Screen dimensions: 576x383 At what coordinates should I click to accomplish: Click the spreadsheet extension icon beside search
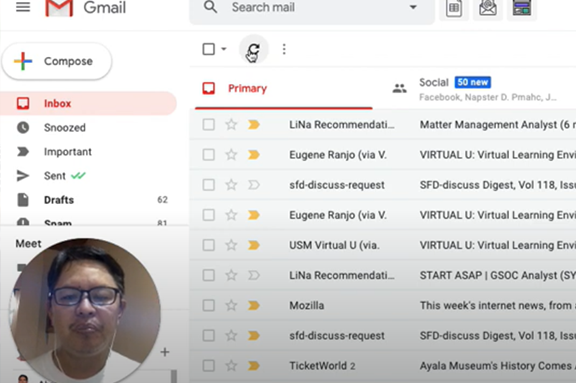click(454, 8)
